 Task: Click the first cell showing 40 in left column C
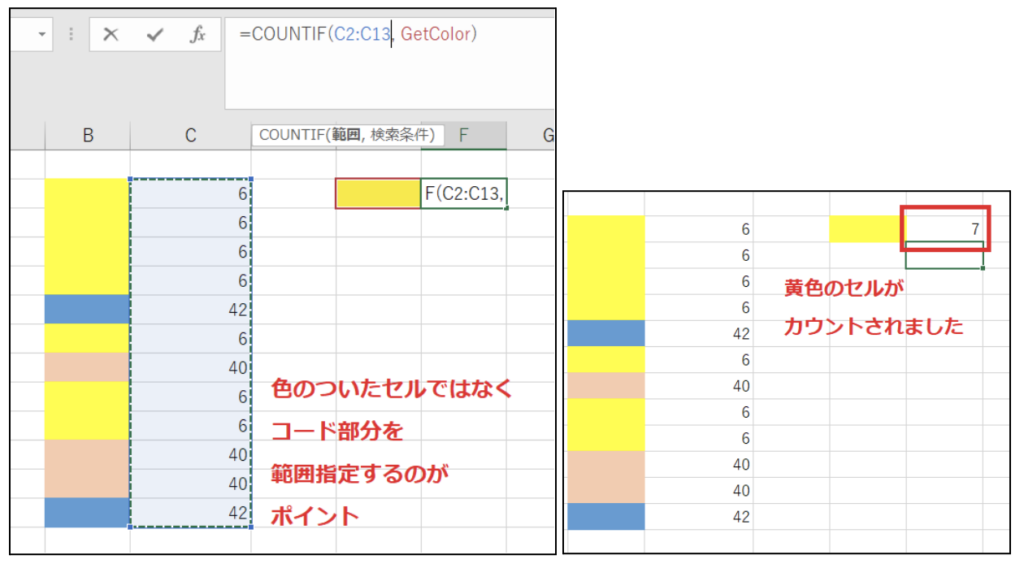click(190, 367)
